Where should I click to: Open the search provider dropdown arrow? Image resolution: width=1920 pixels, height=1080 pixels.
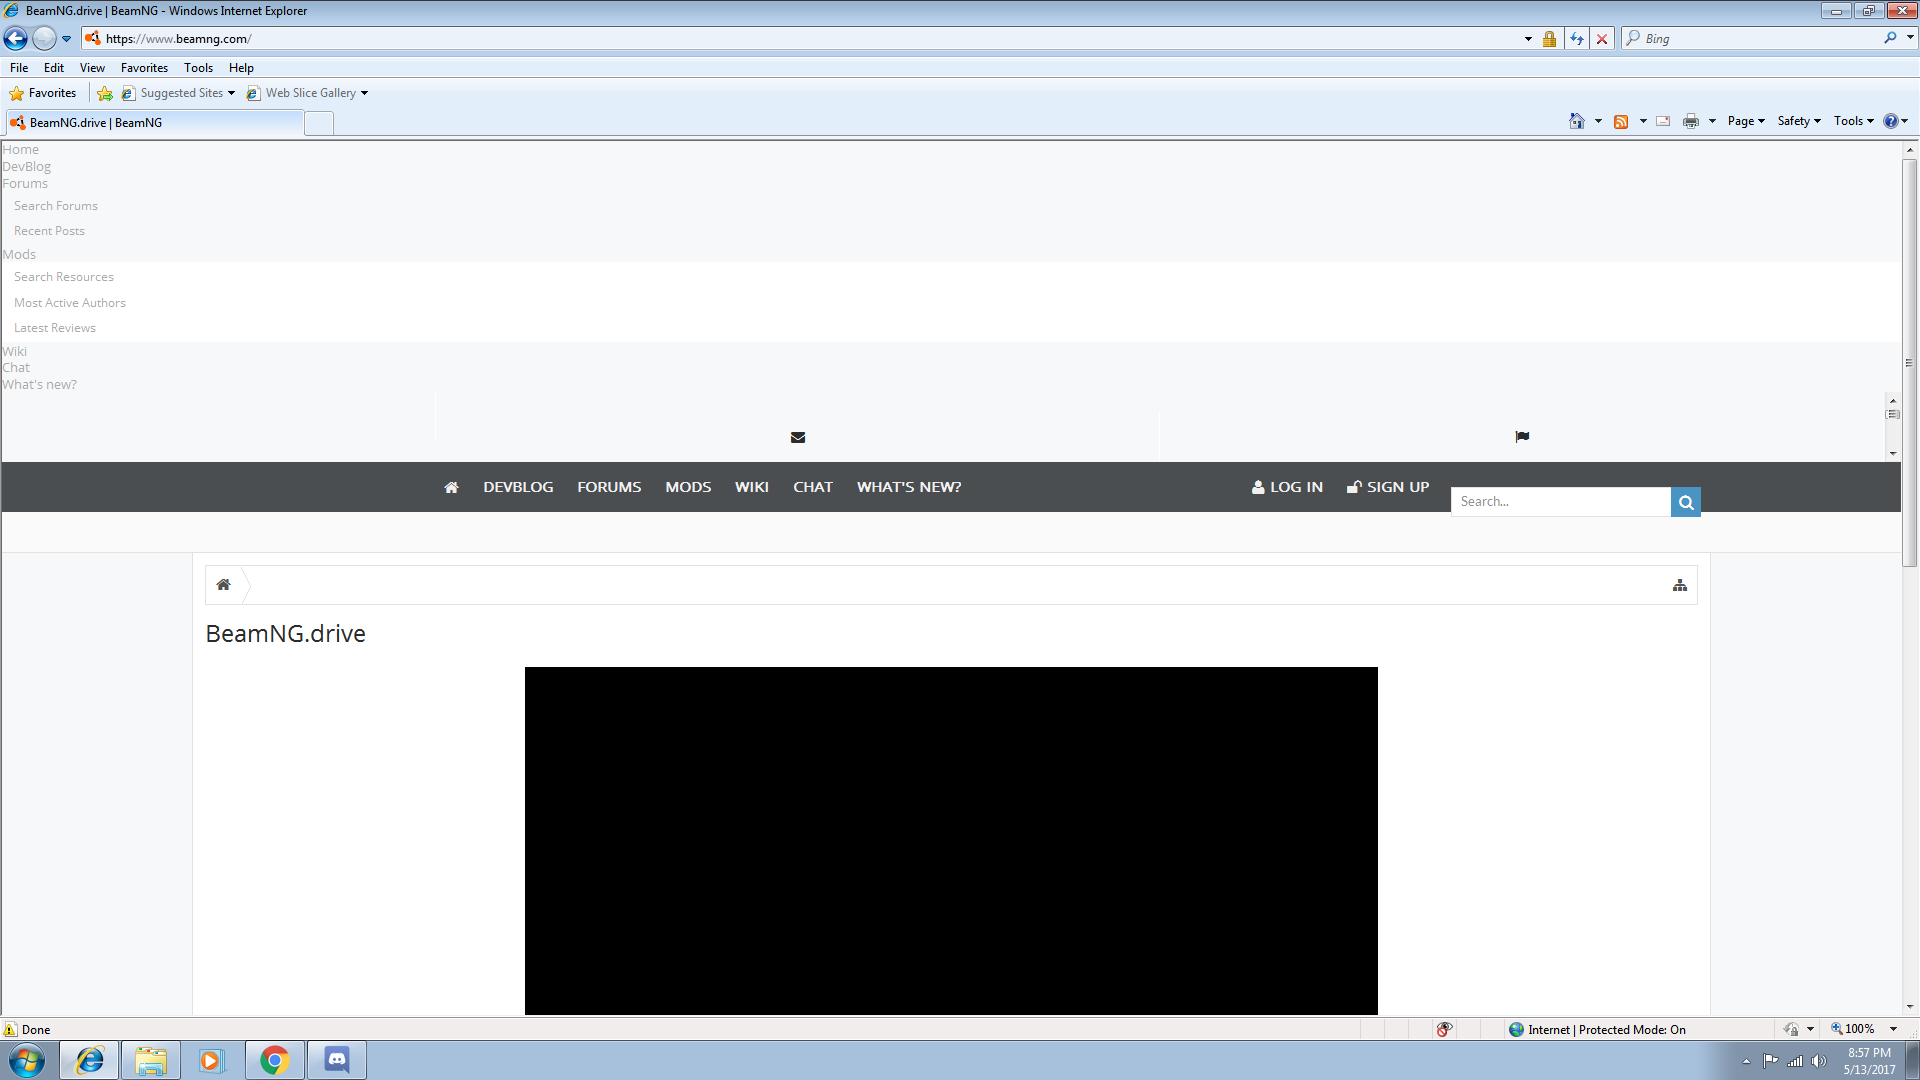[x=1910, y=38]
